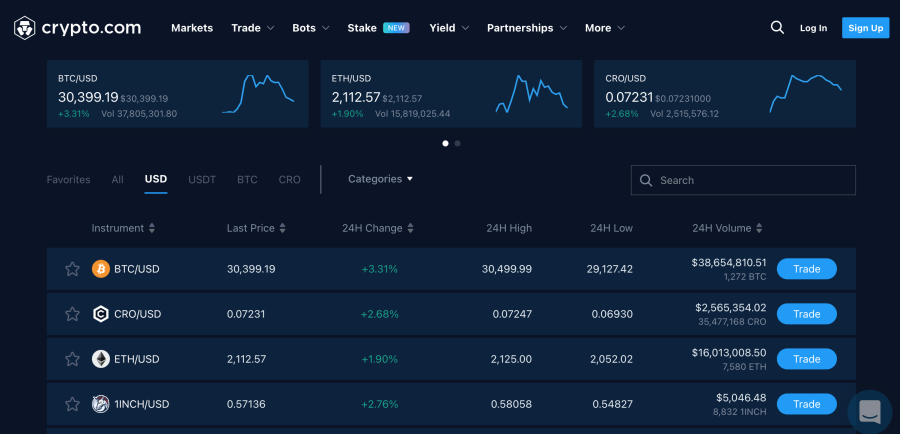
Task: Favorite ETH/USD with the star
Action: coord(72,359)
